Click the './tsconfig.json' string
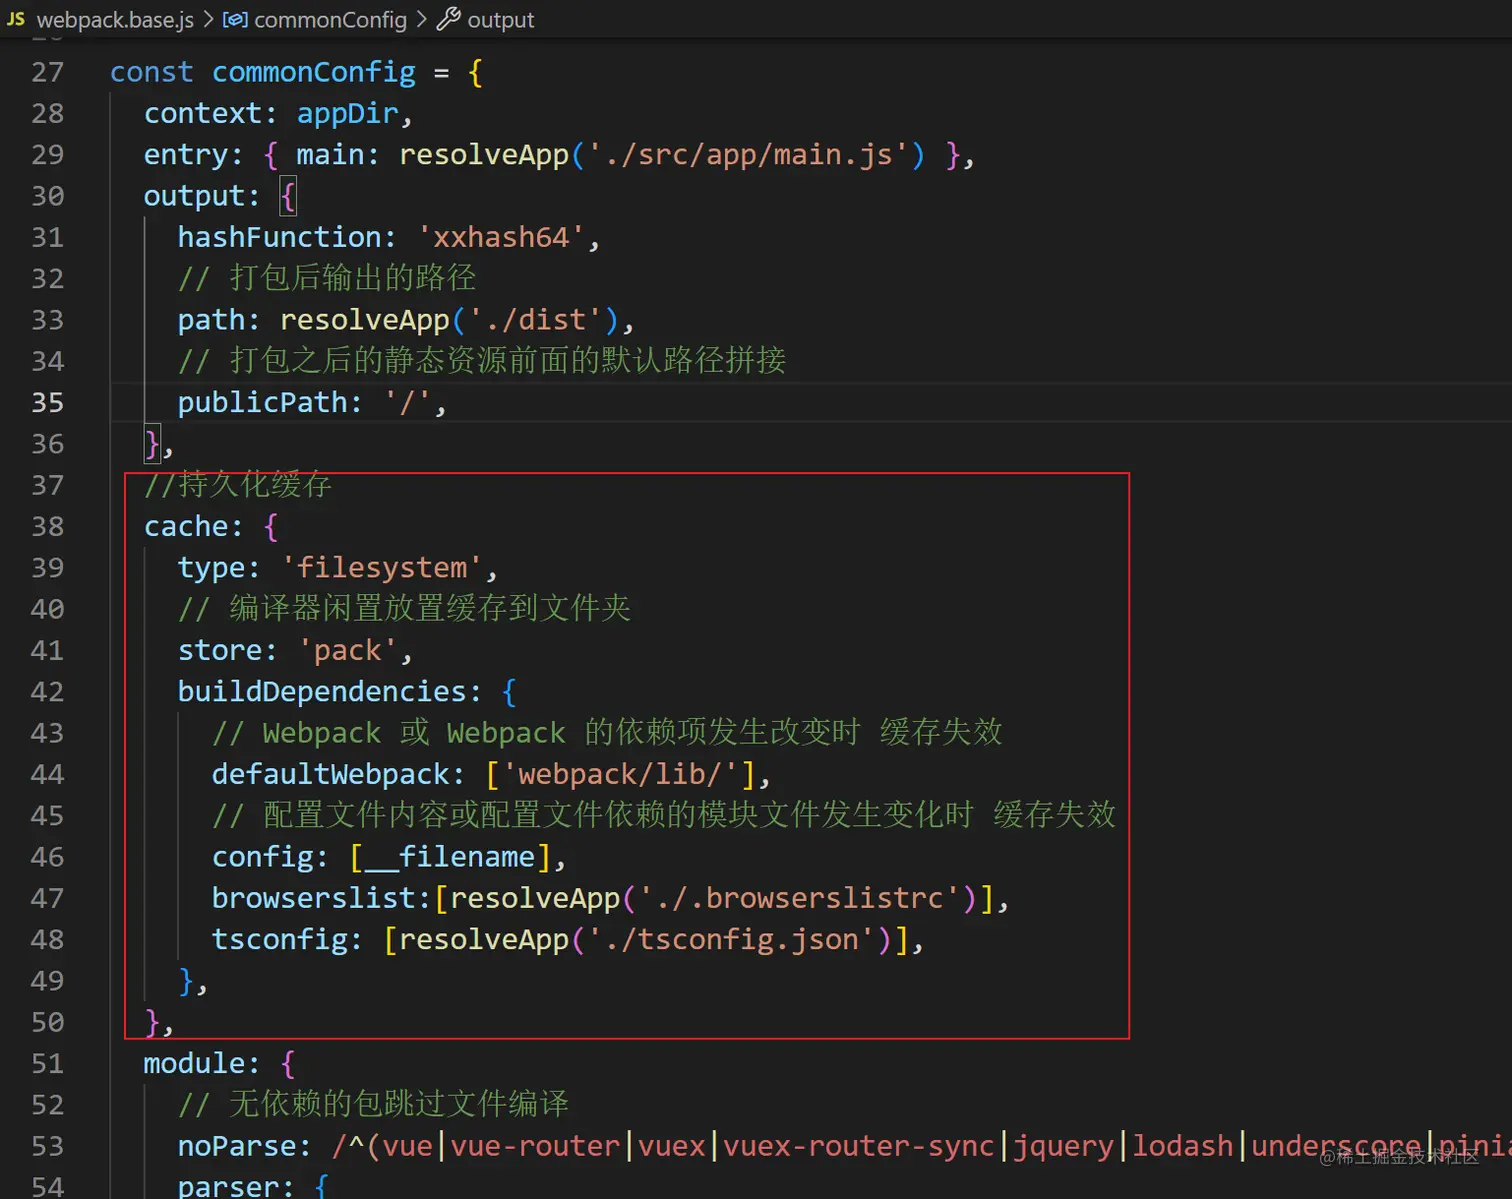Viewport: 1512px width, 1199px height. click(731, 939)
